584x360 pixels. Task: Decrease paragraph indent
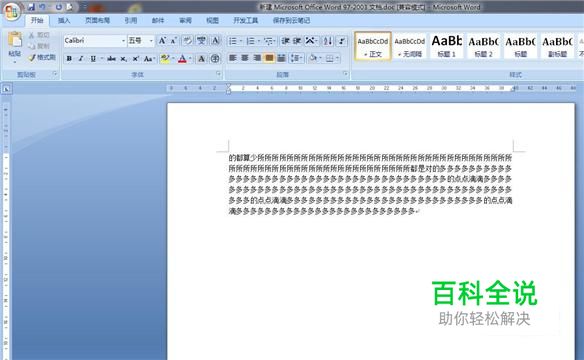click(285, 41)
